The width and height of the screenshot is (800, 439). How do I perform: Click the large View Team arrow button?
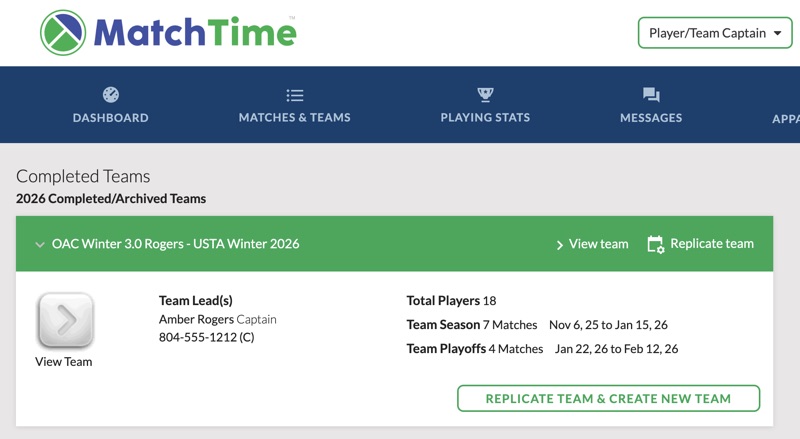coord(65,321)
